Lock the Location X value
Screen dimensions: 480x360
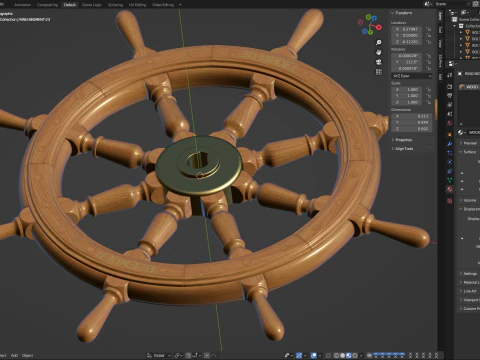pos(428,29)
